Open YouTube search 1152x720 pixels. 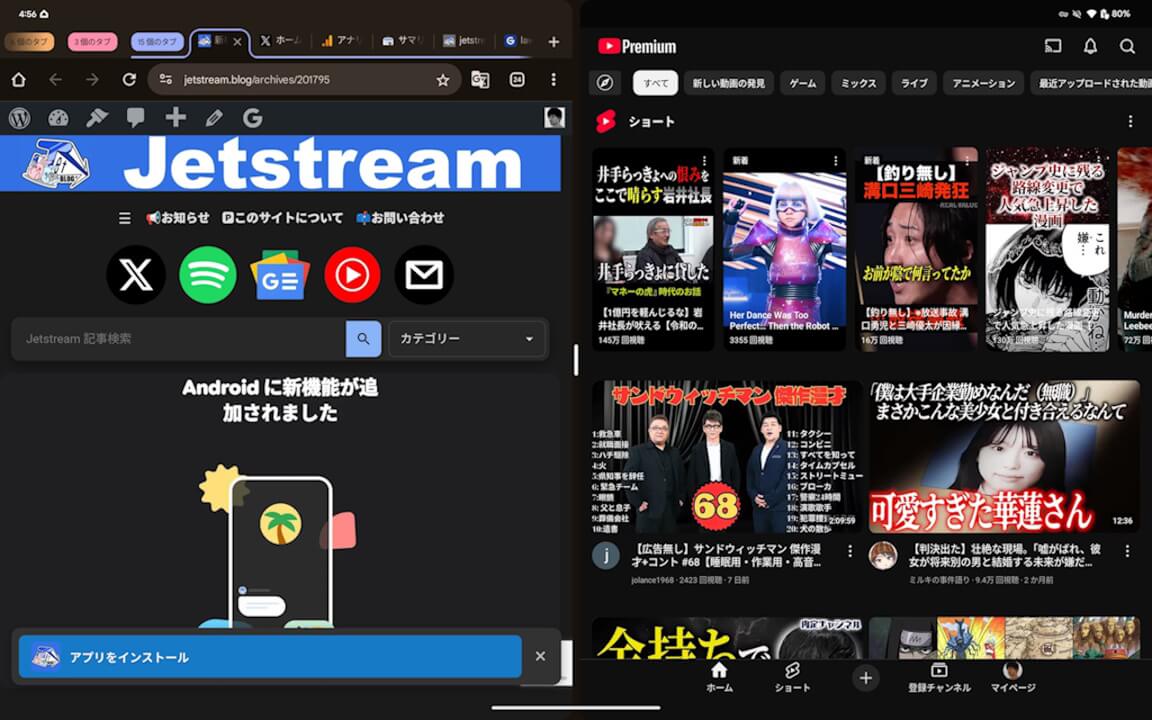tap(1127, 46)
